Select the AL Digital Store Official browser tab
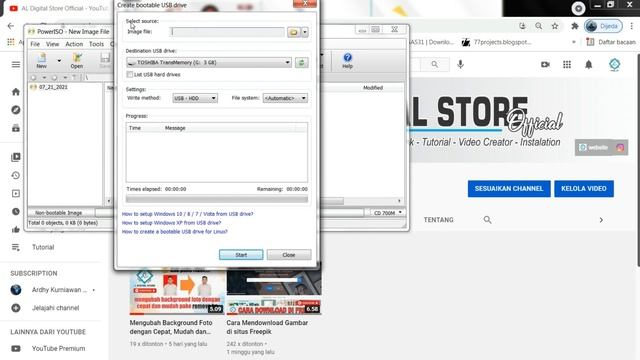Image resolution: width=640 pixels, height=360 pixels. coord(59,8)
